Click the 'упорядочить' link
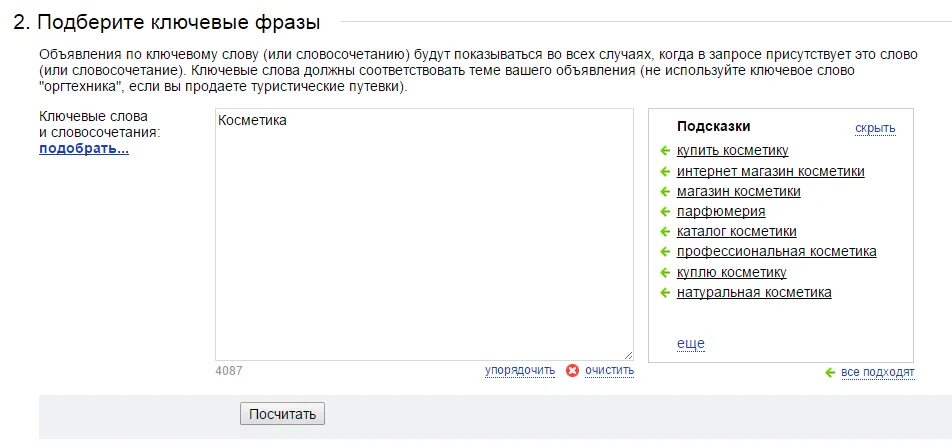Viewport: 952px width, 444px height. (x=519, y=370)
